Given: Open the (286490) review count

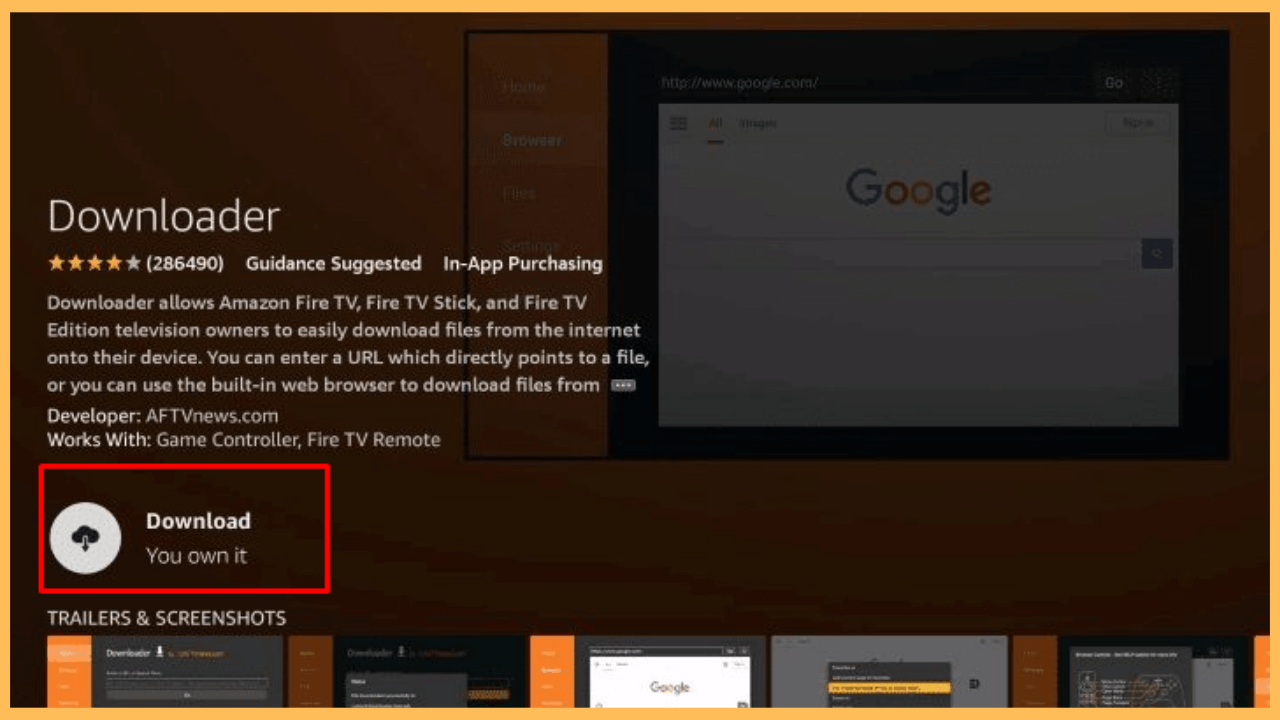Looking at the screenshot, I should (185, 264).
